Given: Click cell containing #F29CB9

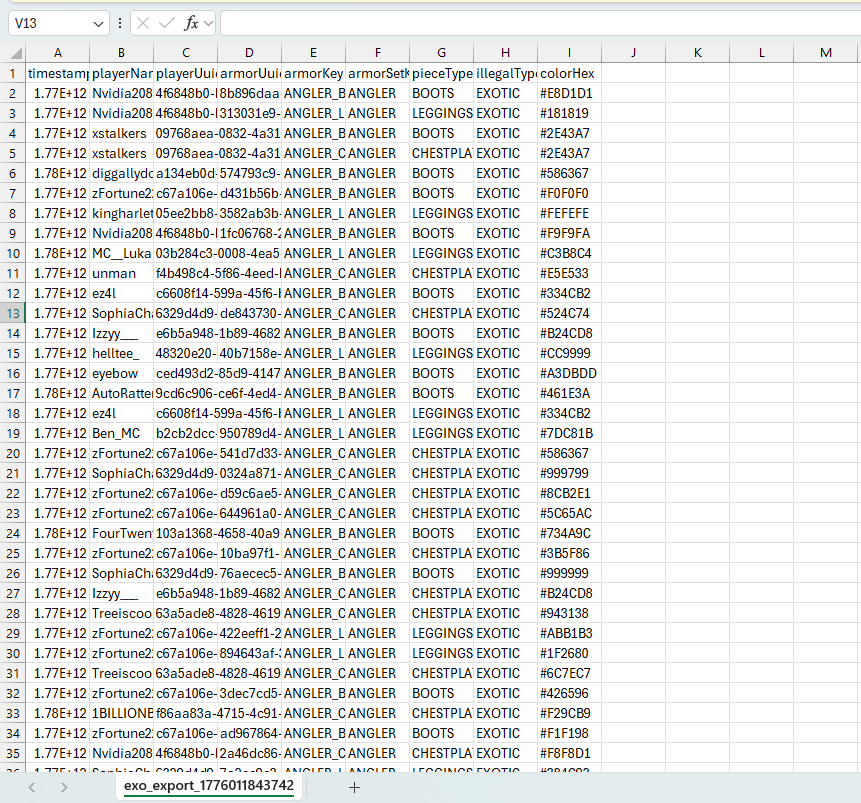Looking at the screenshot, I should pyautogui.click(x=569, y=713).
